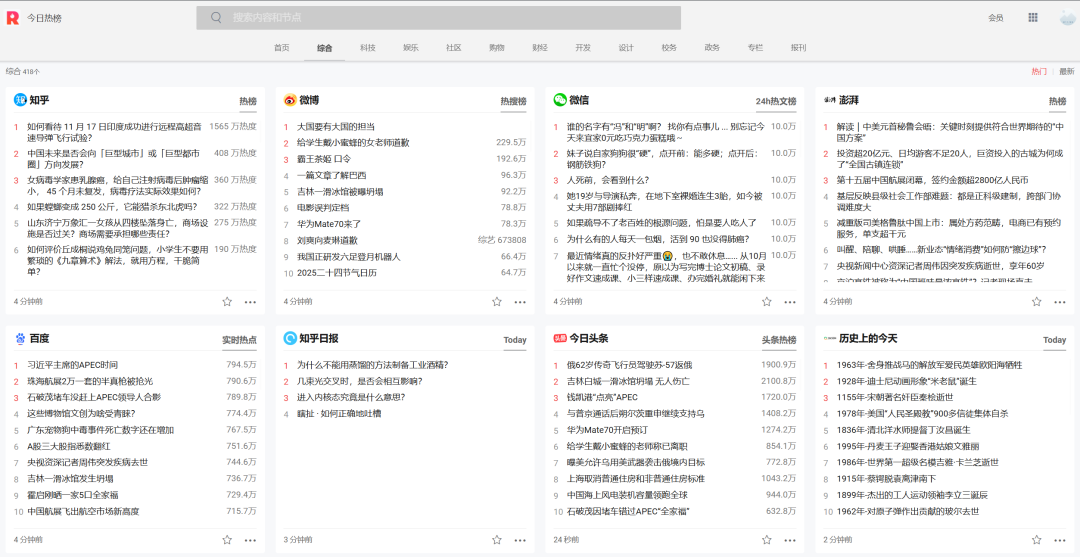Favorite the 知乎 card with star icon
This screenshot has height=557, width=1080.
227,301
